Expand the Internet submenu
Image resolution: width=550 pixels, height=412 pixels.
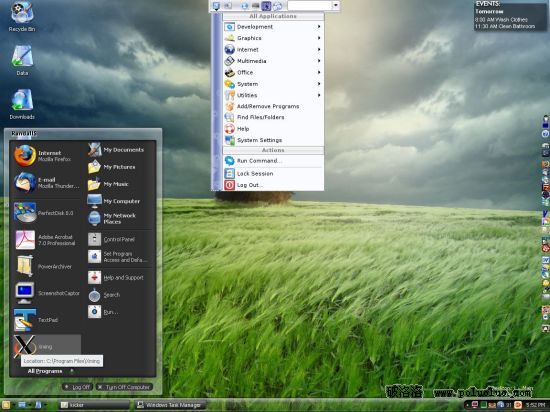273,49
